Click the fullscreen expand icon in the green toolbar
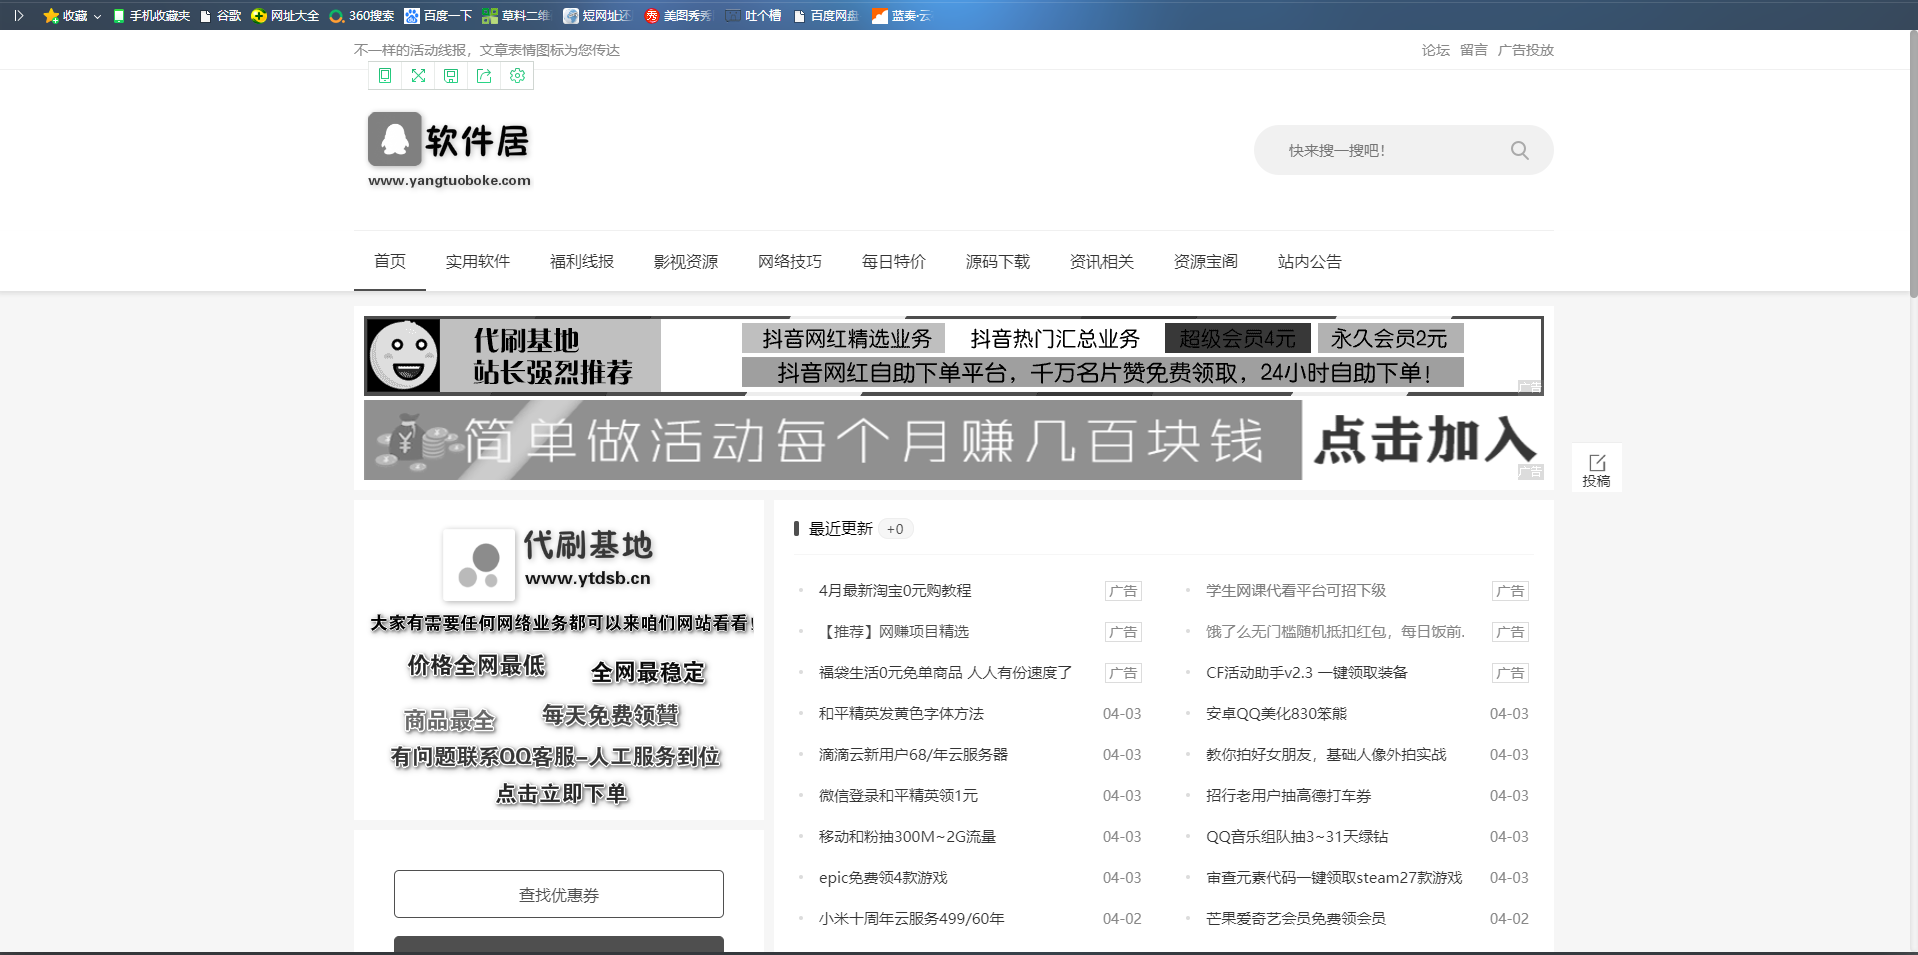The height and width of the screenshot is (955, 1918). (x=418, y=76)
